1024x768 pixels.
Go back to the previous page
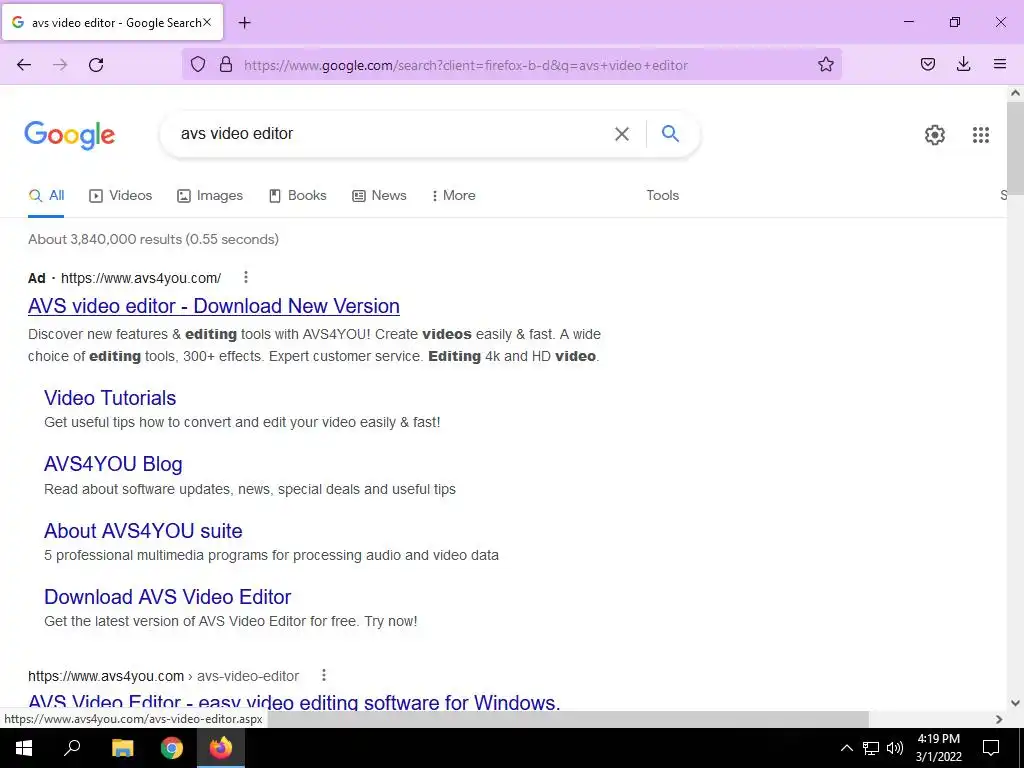24,65
